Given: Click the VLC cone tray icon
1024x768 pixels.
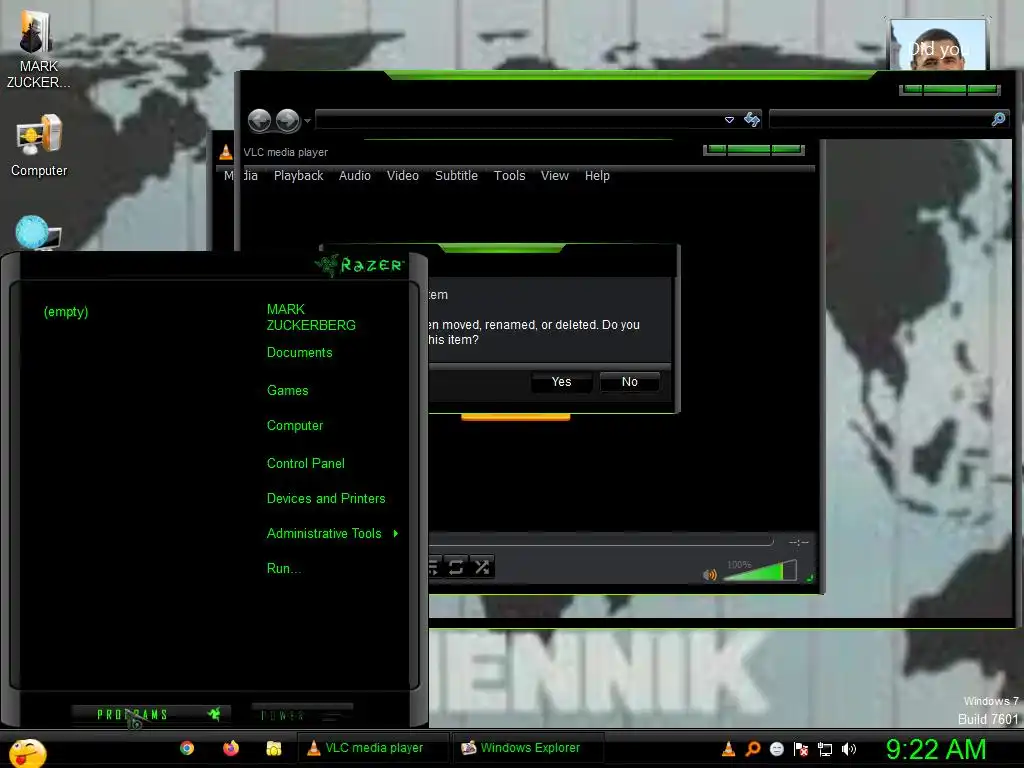Looking at the screenshot, I should pyautogui.click(x=728, y=749).
